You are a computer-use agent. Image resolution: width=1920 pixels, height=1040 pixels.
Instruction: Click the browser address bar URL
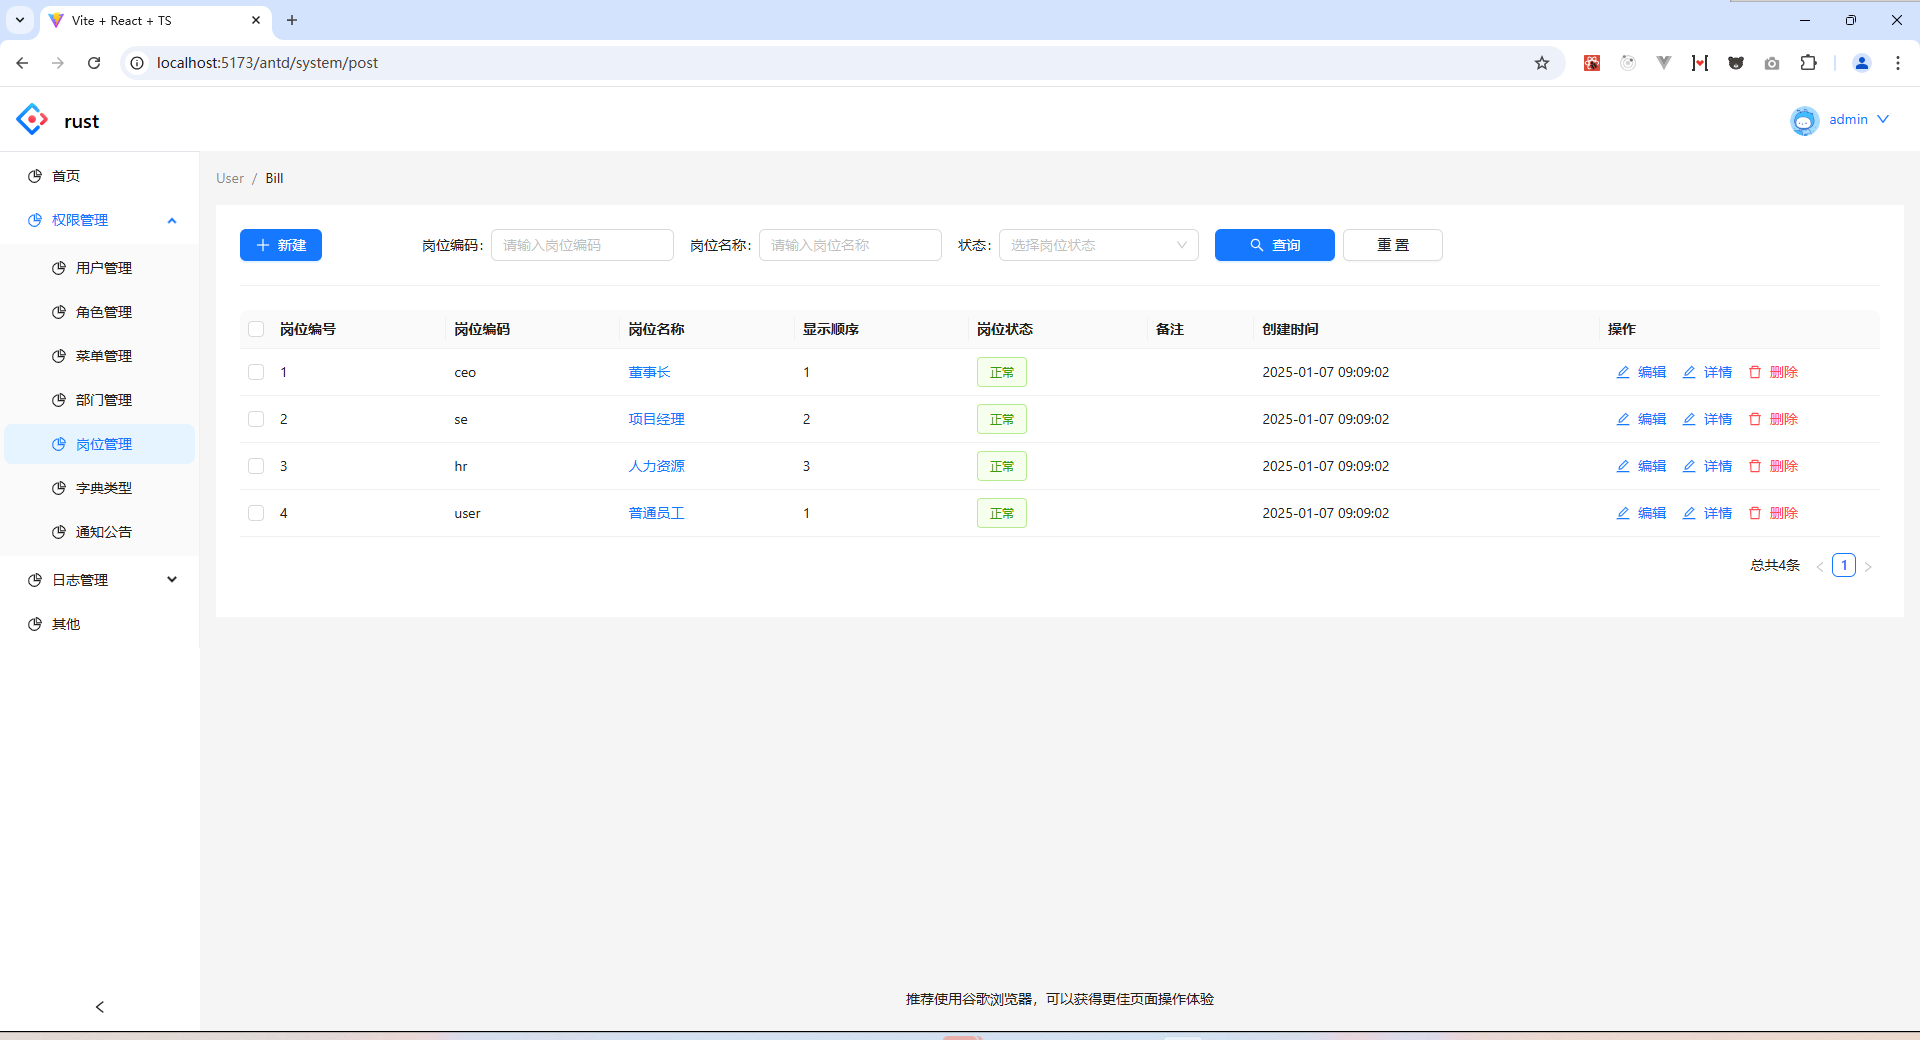tap(267, 63)
